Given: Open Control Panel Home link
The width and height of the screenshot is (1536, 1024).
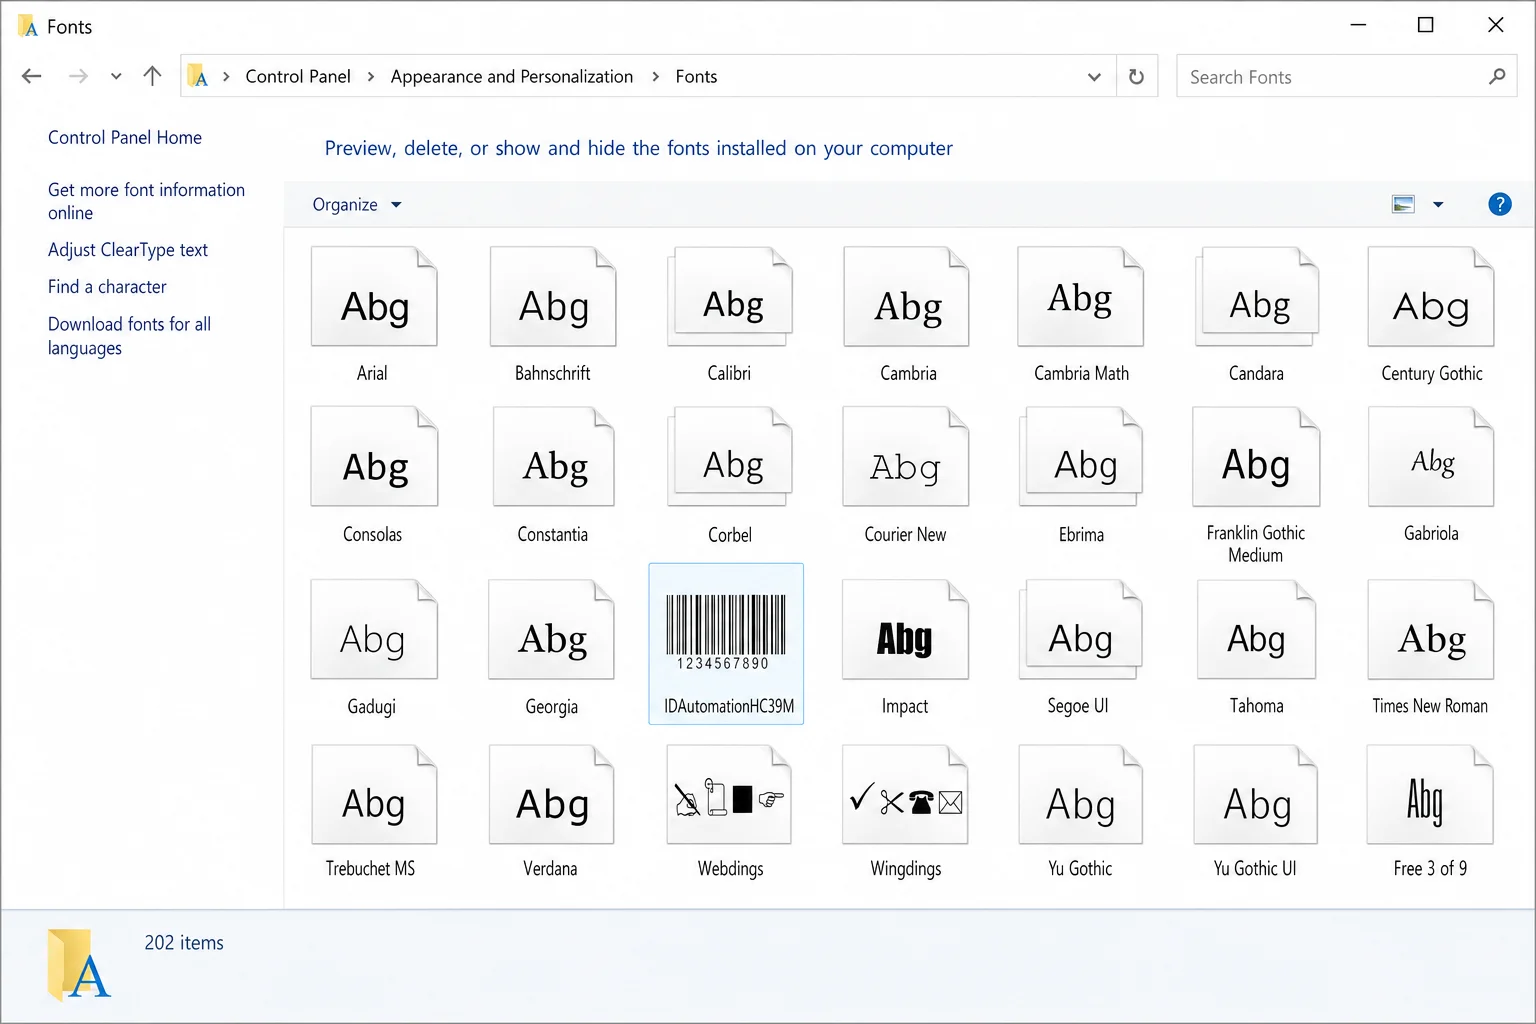Looking at the screenshot, I should [x=125, y=138].
